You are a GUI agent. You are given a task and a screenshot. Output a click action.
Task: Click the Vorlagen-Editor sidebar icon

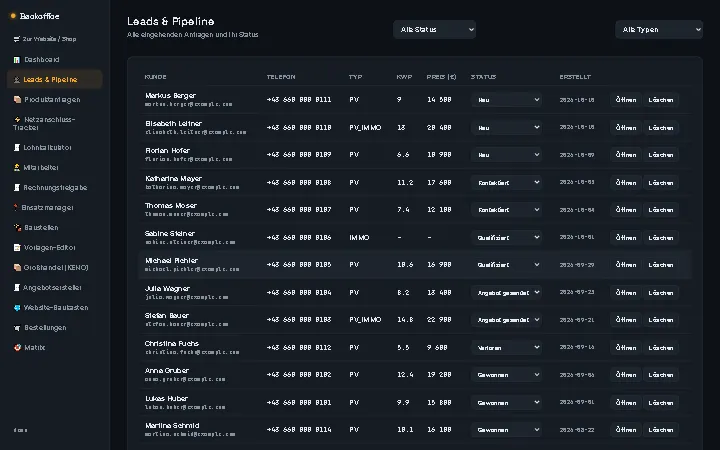(17, 248)
